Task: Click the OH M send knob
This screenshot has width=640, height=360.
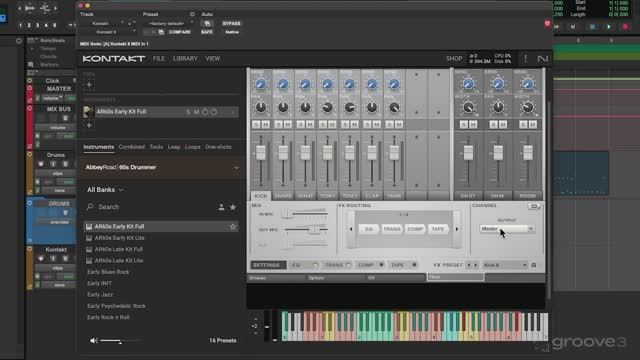Action: coord(498,84)
